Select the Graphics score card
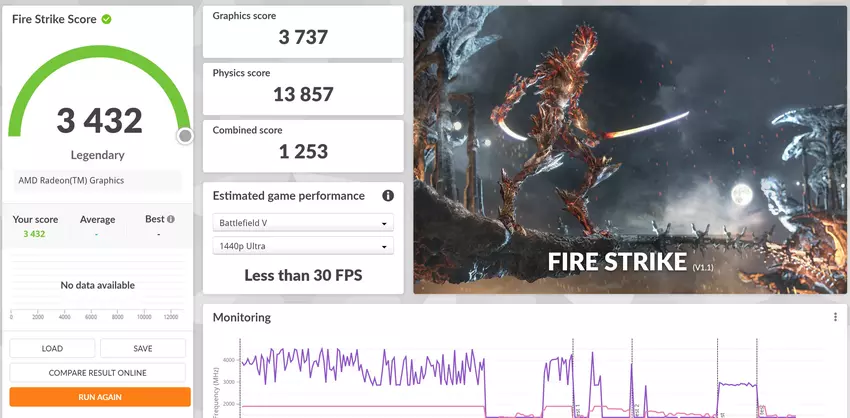The width and height of the screenshot is (850, 418). pyautogui.click(x=302, y=30)
